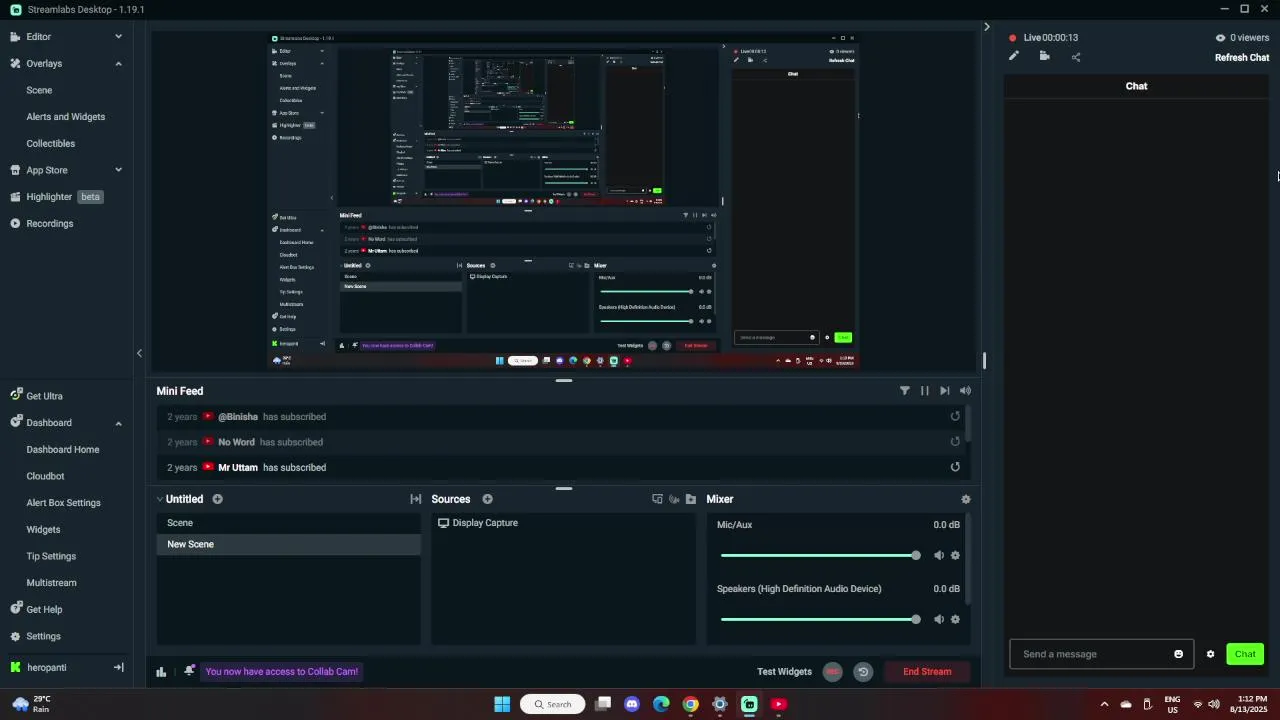Mute the Speakers audio device

pos(939,619)
